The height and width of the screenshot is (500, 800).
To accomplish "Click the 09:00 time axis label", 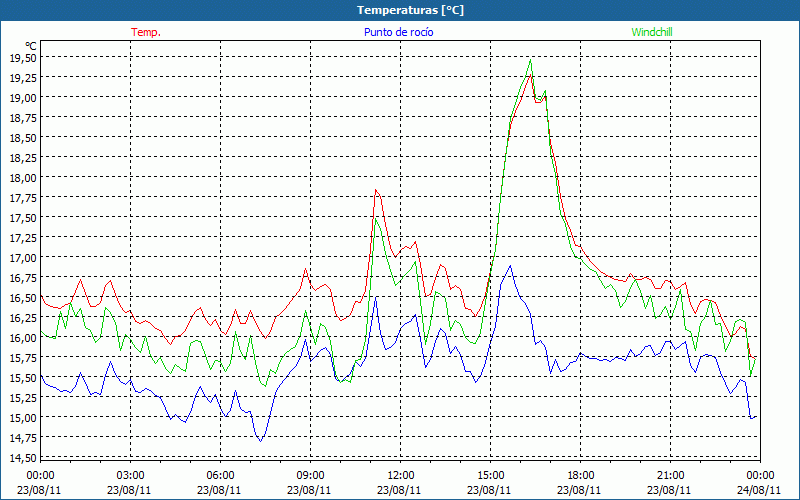I will pyautogui.click(x=310, y=476).
